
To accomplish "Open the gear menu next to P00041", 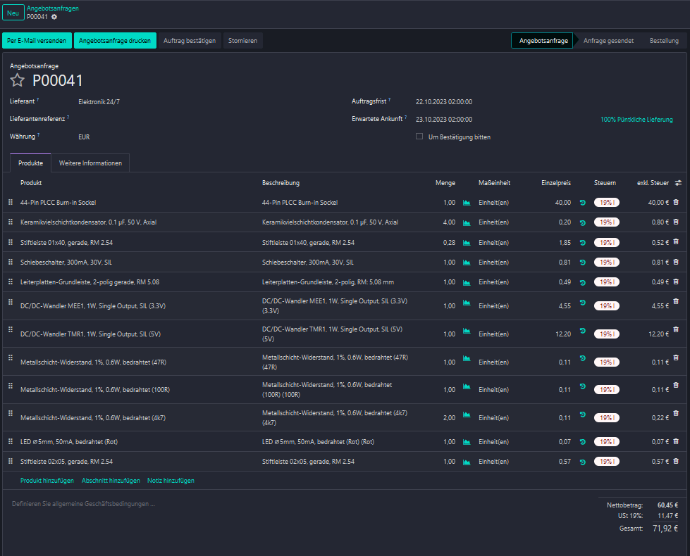I will click(54, 17).
